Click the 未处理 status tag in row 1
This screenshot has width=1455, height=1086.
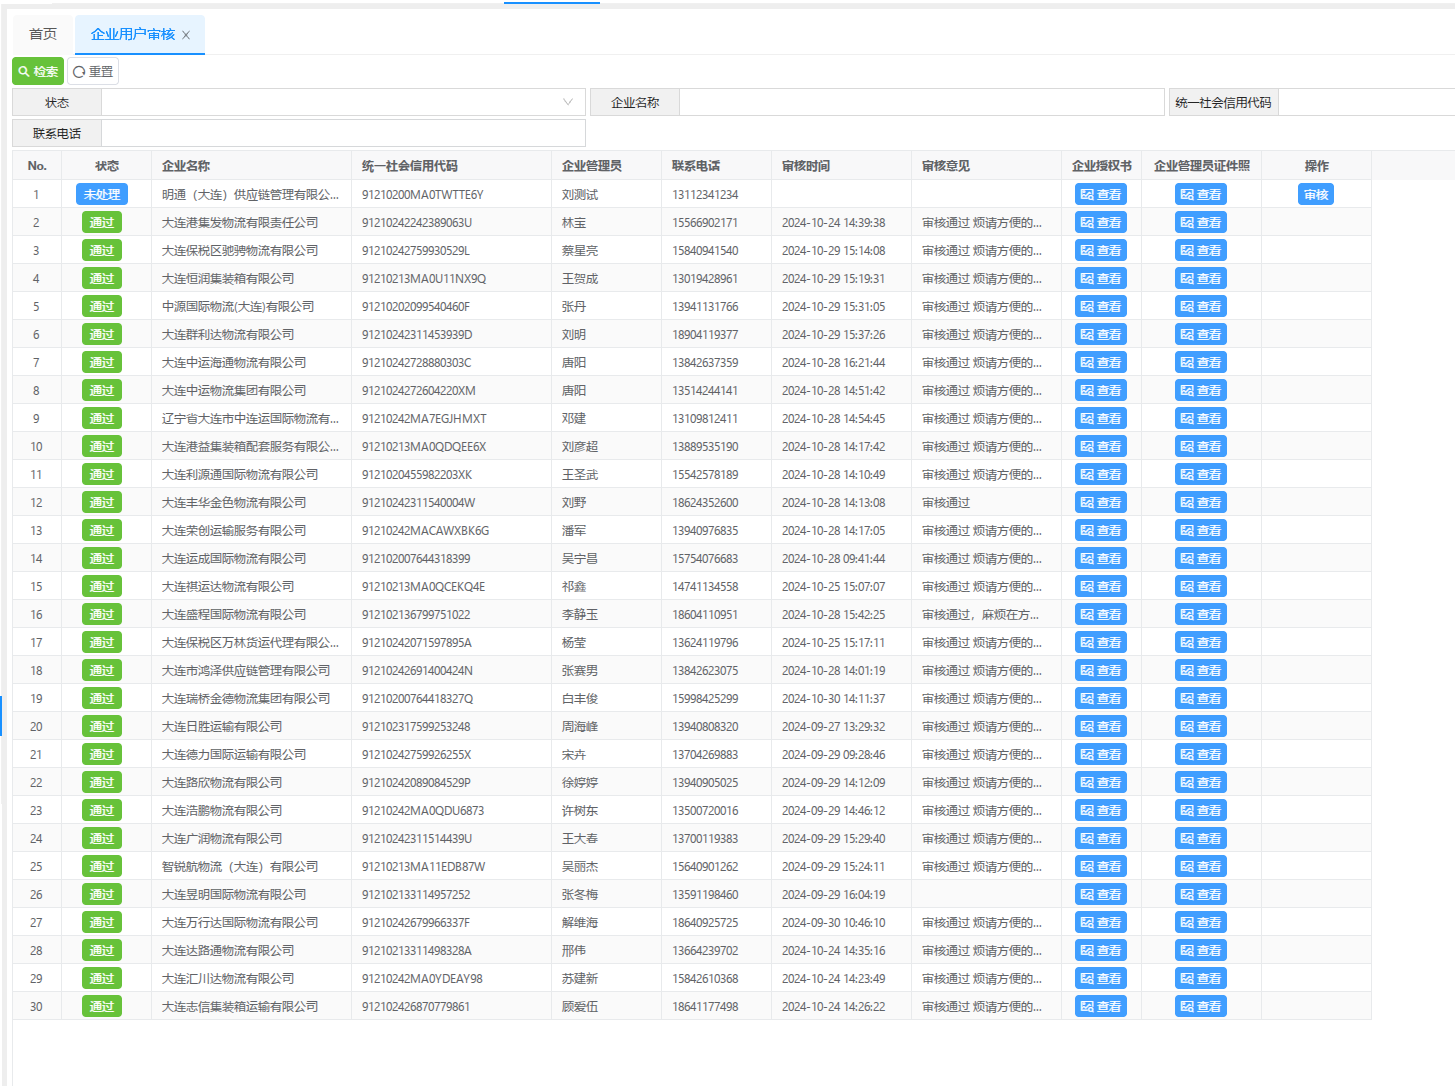click(x=102, y=195)
